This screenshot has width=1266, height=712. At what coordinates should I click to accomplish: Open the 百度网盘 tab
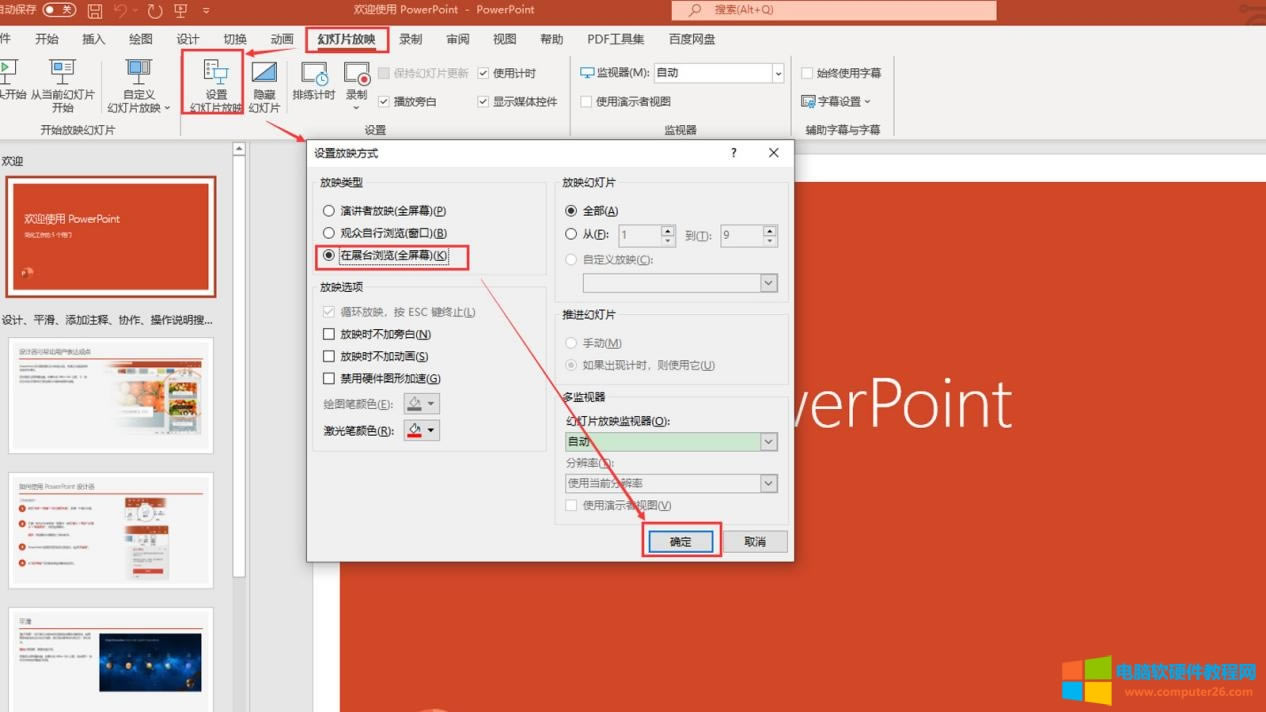point(692,39)
